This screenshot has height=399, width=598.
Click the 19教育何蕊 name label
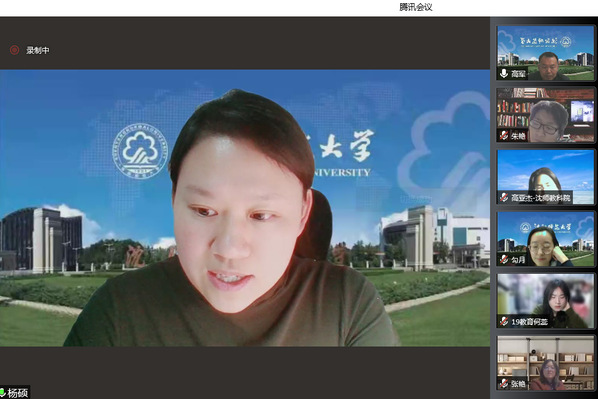click(x=529, y=322)
